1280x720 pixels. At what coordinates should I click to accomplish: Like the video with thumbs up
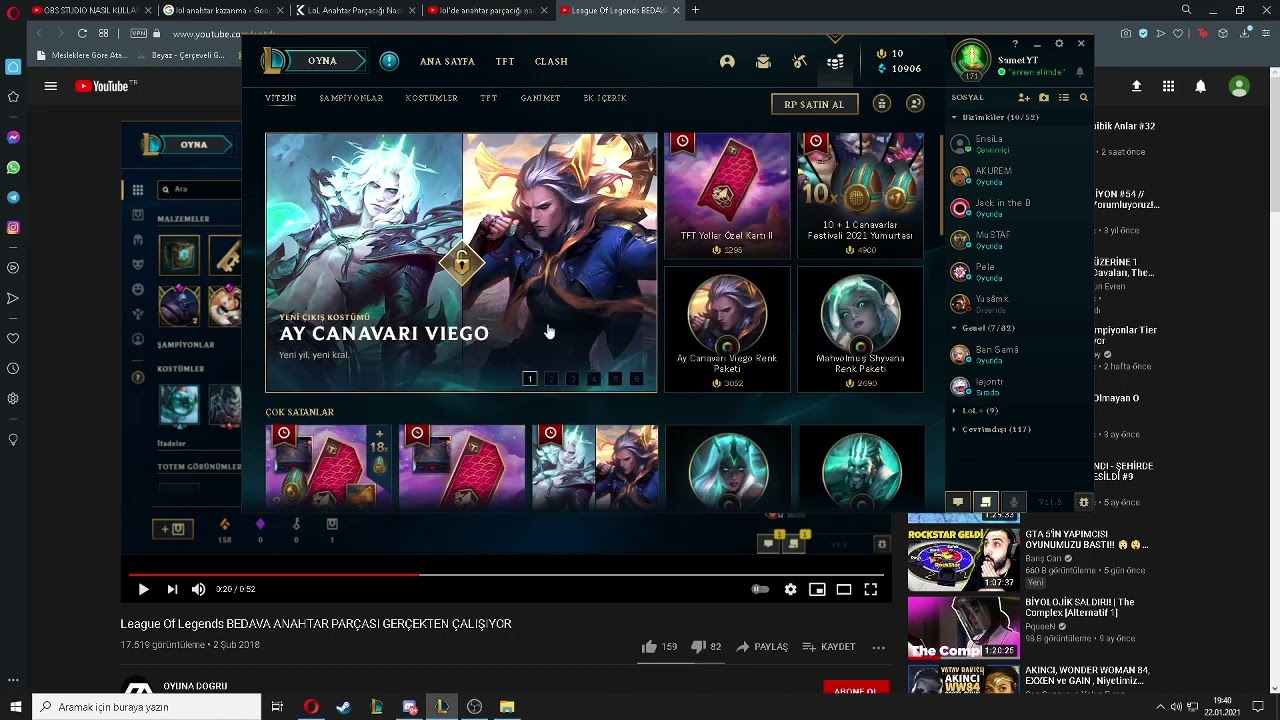(x=649, y=647)
